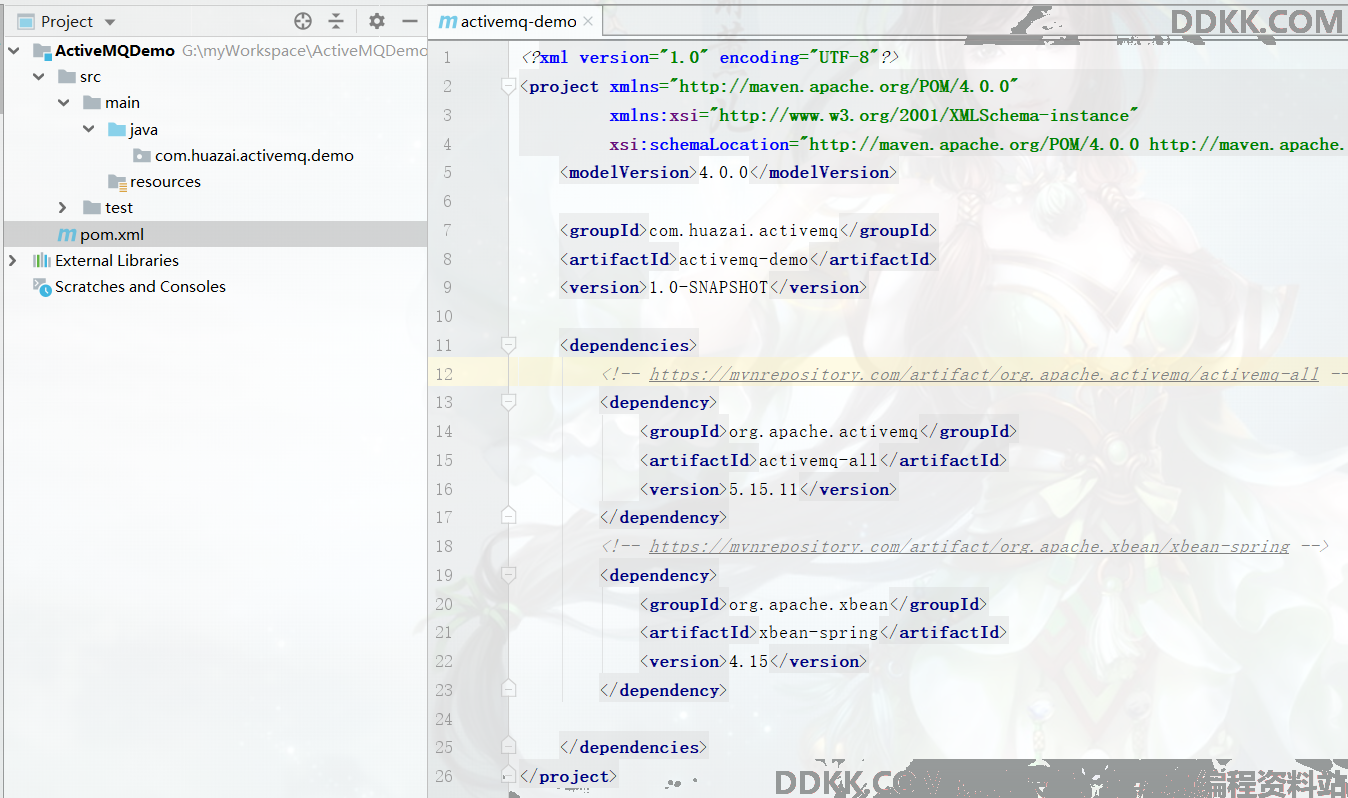Select the resources tree item
Screen dimensions: 1348x798
coord(165,182)
